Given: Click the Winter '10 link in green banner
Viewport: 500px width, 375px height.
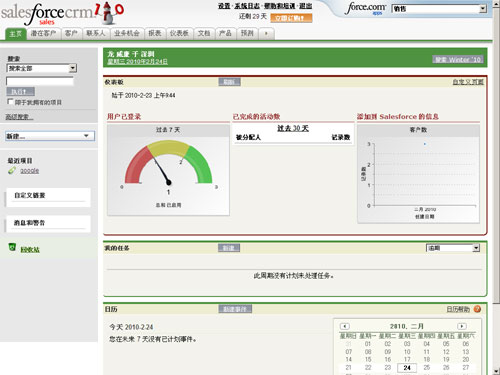Looking at the screenshot, I should tap(458, 59).
